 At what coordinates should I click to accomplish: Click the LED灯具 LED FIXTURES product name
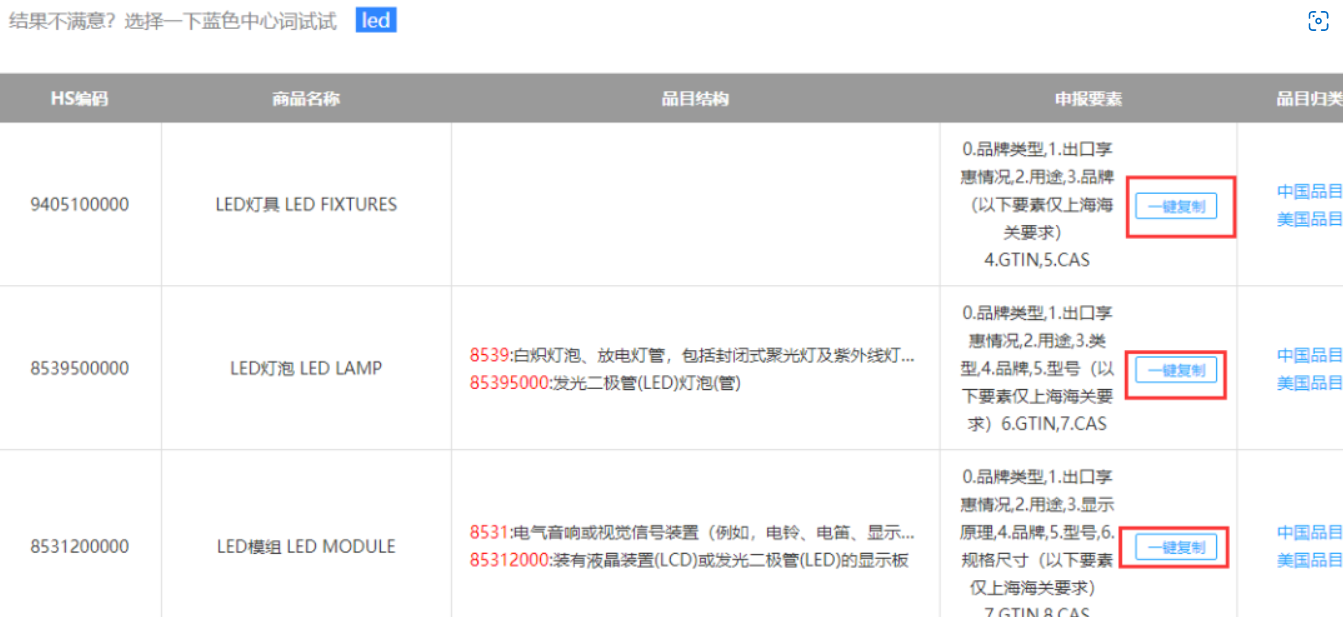306,205
